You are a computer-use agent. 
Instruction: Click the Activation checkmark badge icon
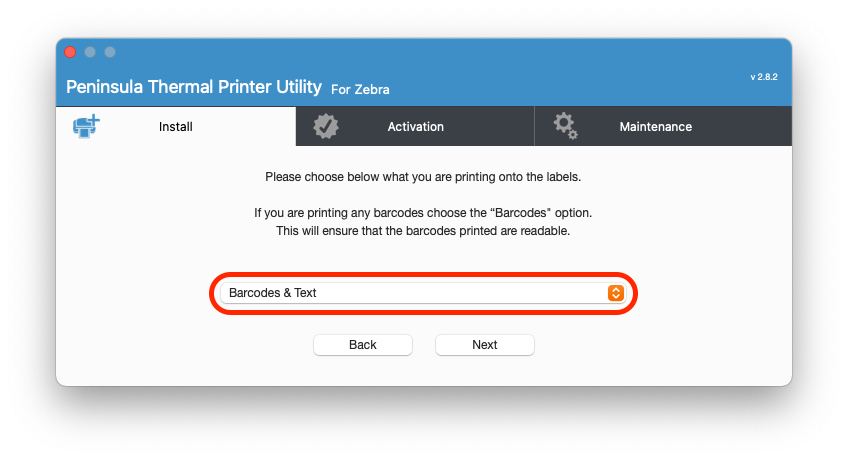[x=326, y=126]
